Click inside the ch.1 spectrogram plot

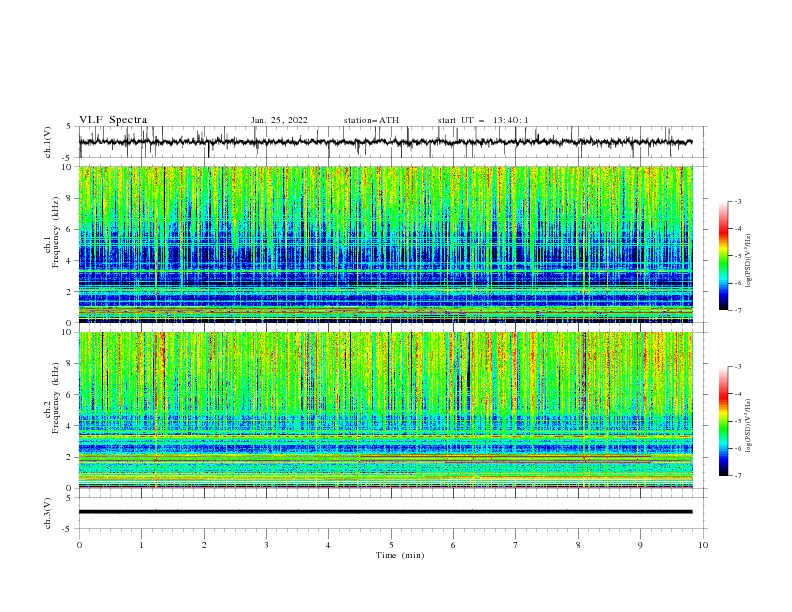coord(385,244)
